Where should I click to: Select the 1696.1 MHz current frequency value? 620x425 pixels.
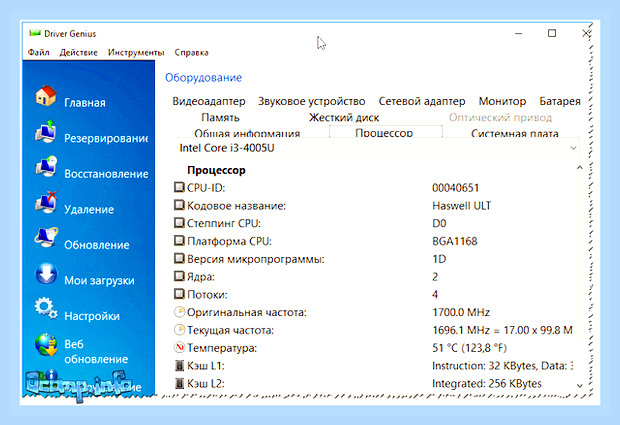click(x=502, y=330)
